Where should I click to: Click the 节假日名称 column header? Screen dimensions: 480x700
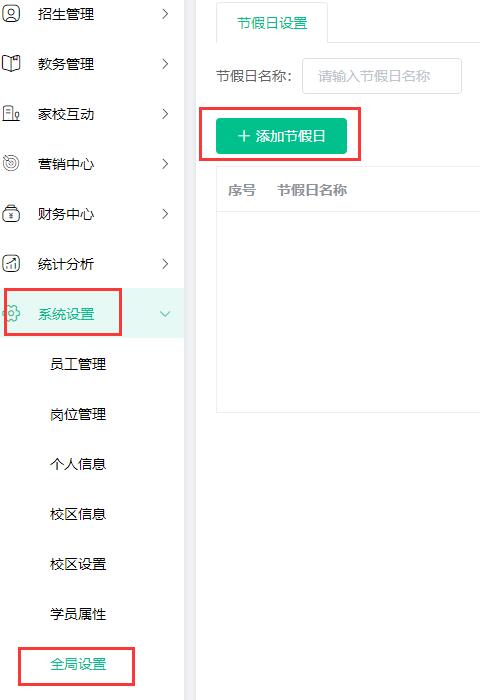click(x=312, y=190)
